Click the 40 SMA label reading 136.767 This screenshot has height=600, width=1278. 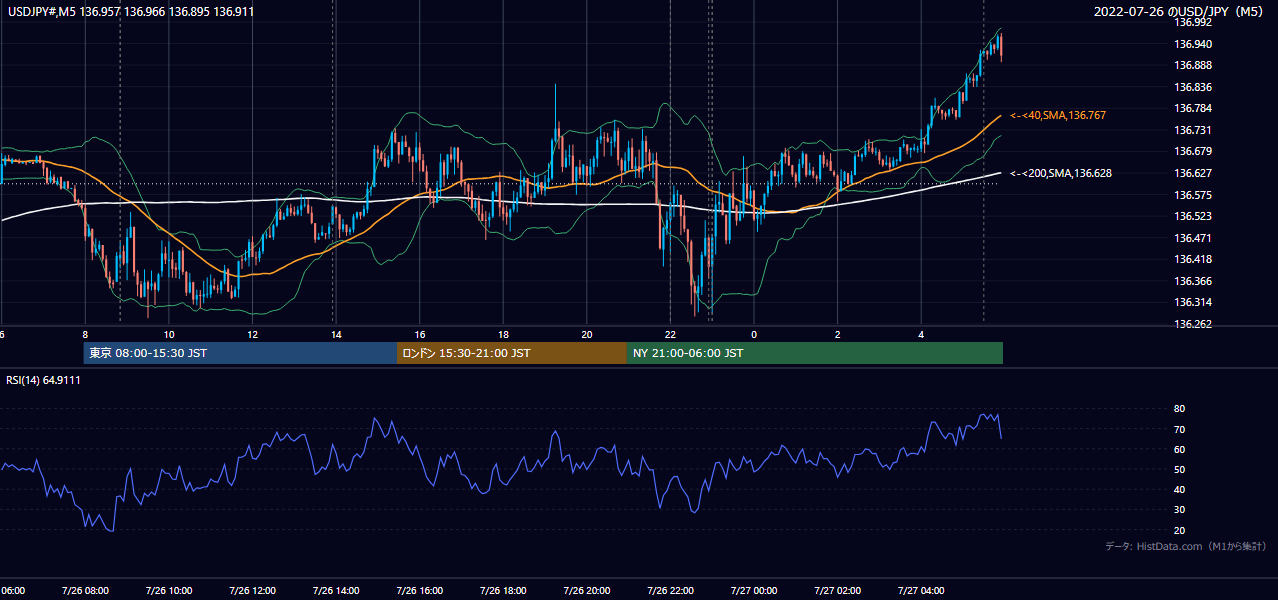coord(1057,116)
